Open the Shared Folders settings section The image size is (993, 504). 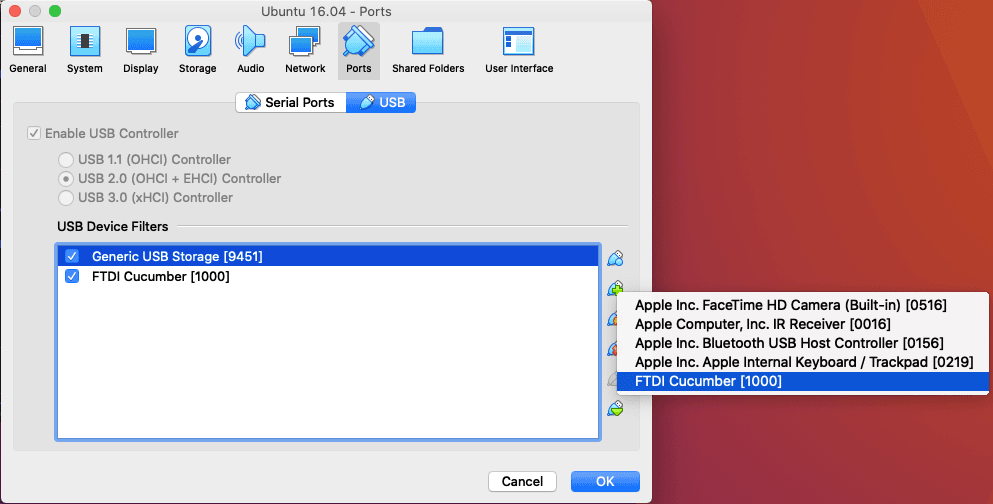click(428, 51)
